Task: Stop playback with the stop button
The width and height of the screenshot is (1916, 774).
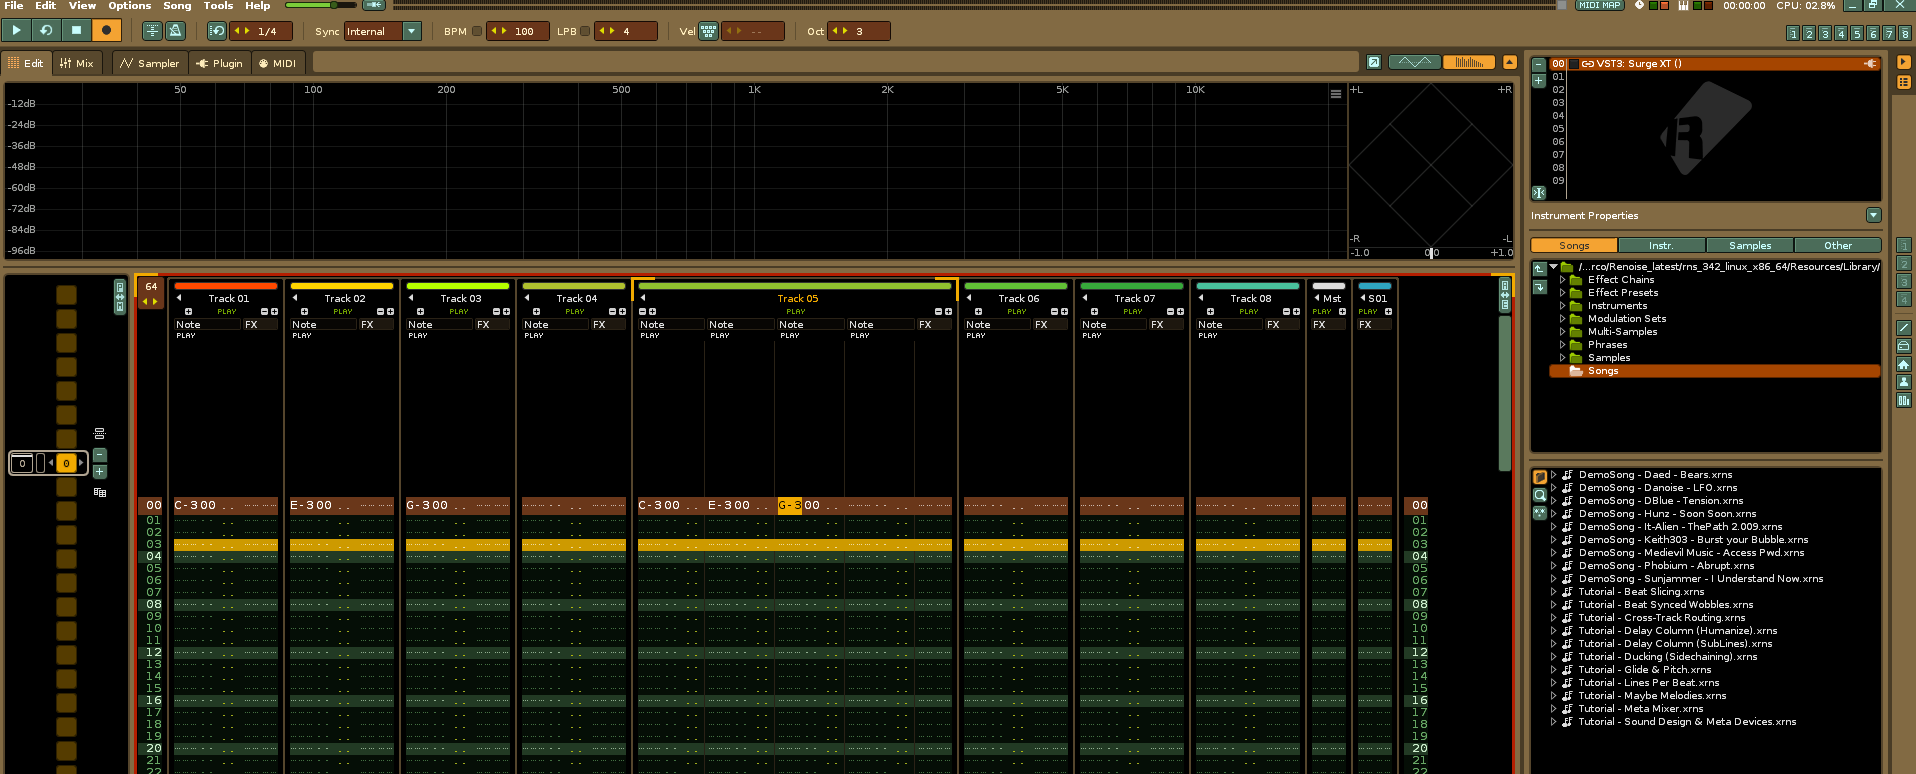Action: point(76,31)
